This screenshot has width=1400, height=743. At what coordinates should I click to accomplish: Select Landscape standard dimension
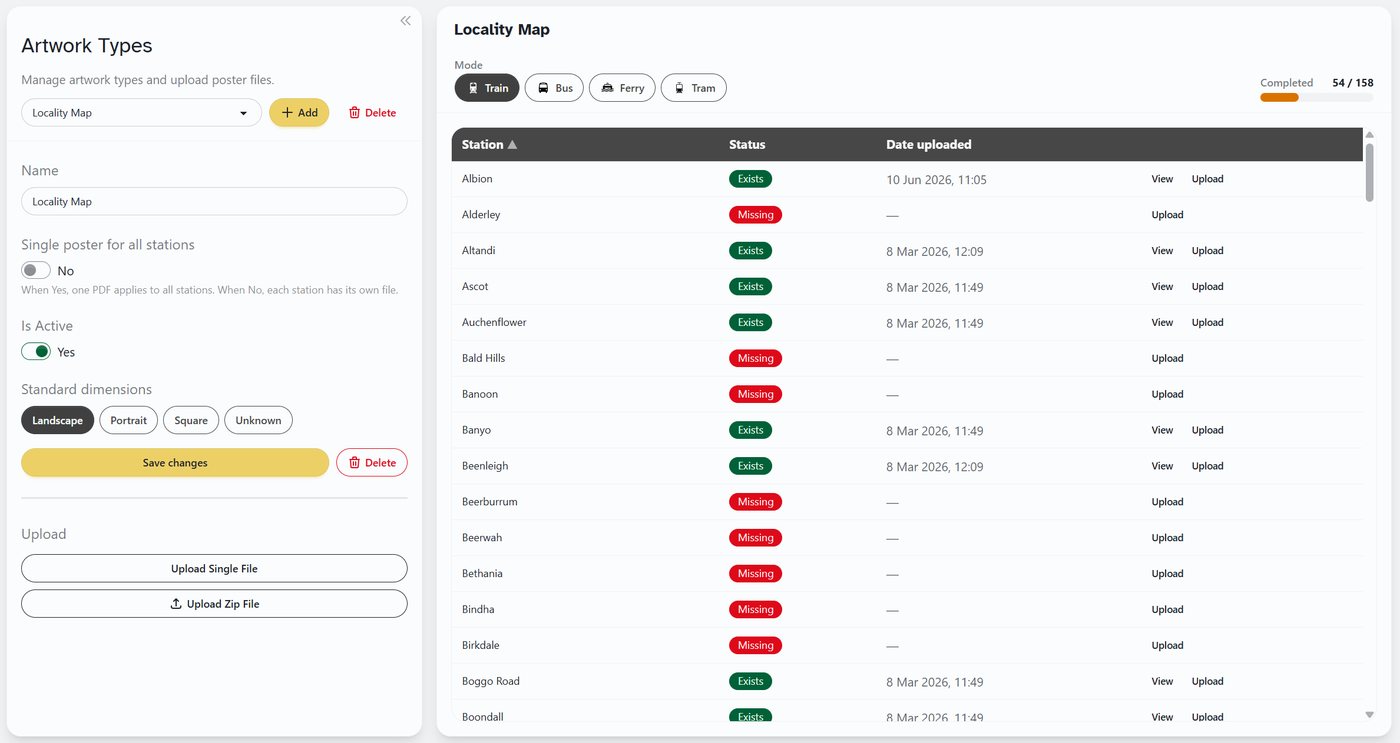tap(58, 421)
